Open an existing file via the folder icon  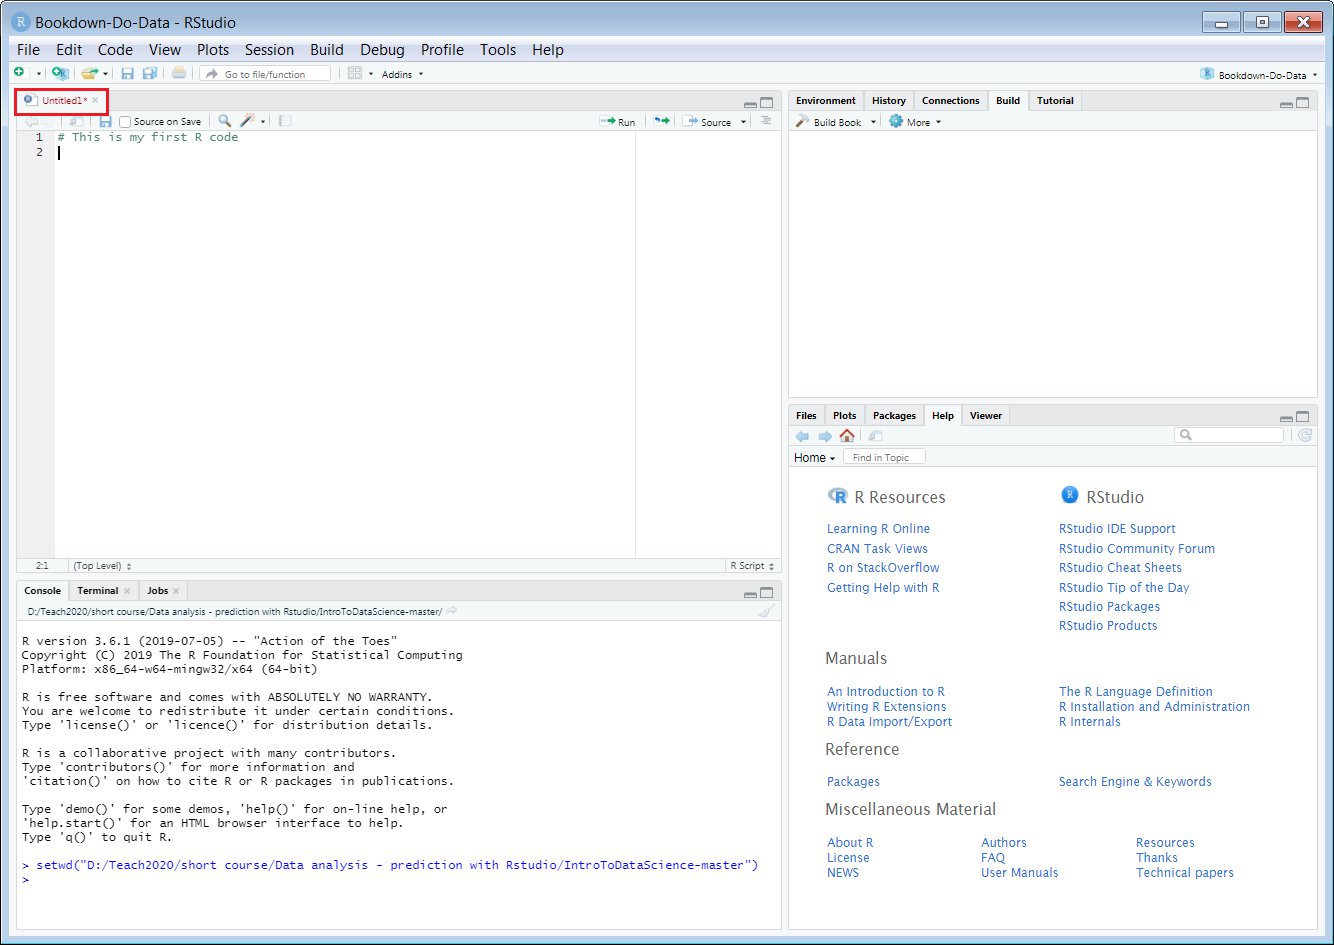pos(89,72)
